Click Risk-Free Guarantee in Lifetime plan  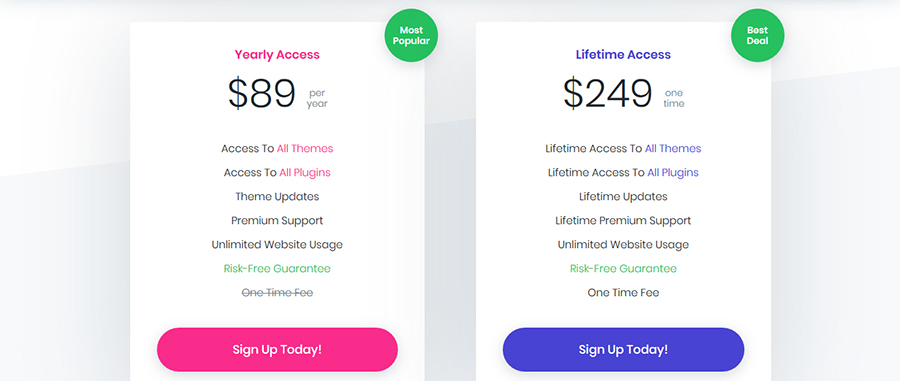click(x=623, y=269)
